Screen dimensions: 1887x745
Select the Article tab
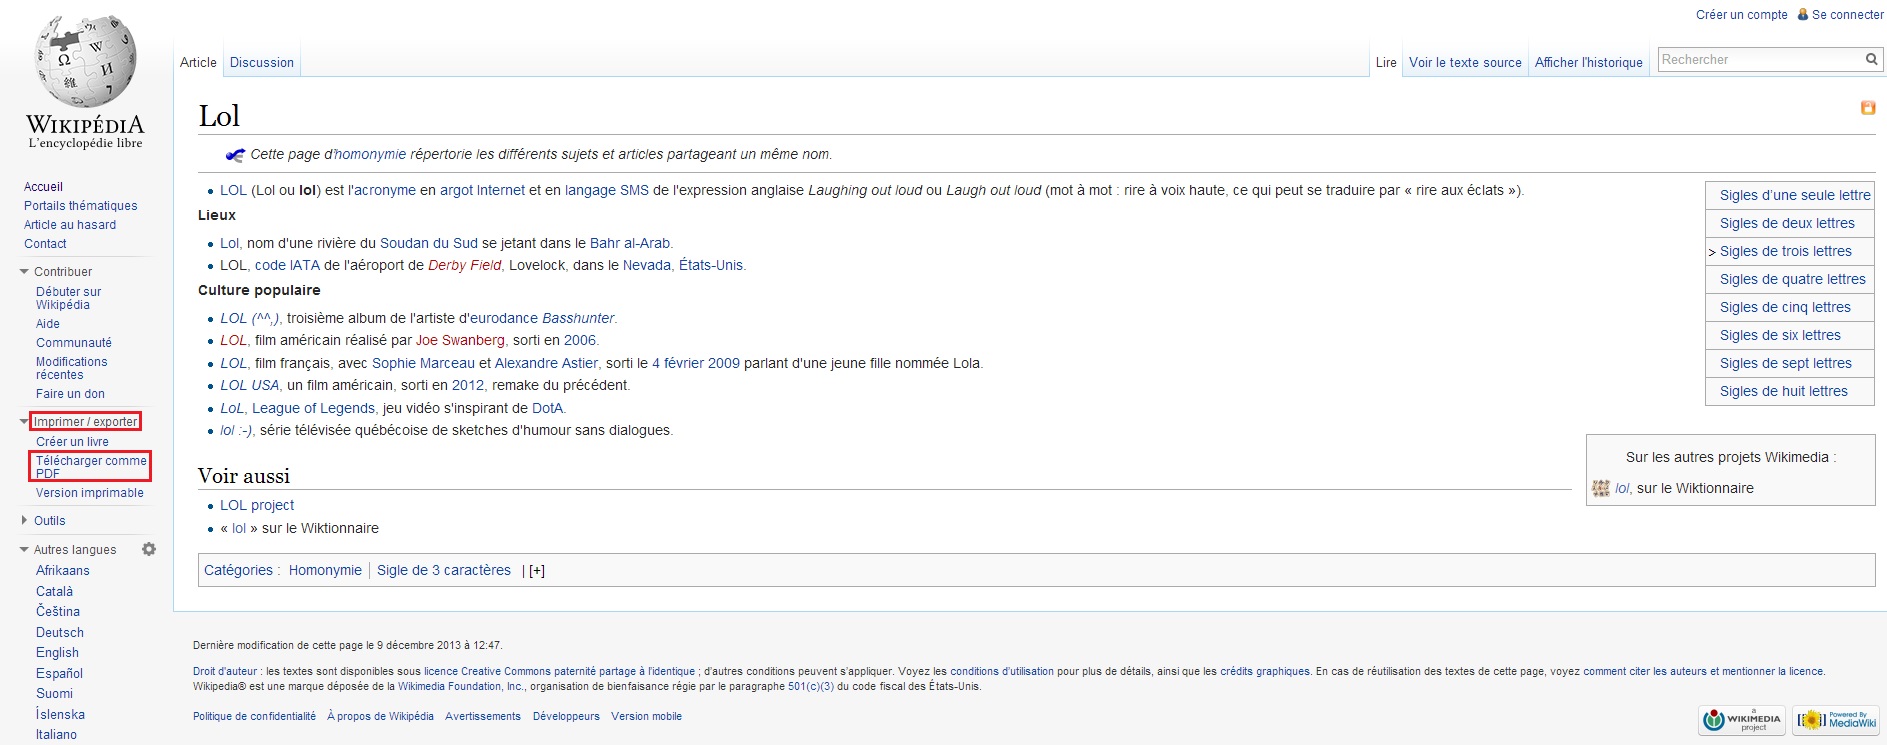coord(198,62)
